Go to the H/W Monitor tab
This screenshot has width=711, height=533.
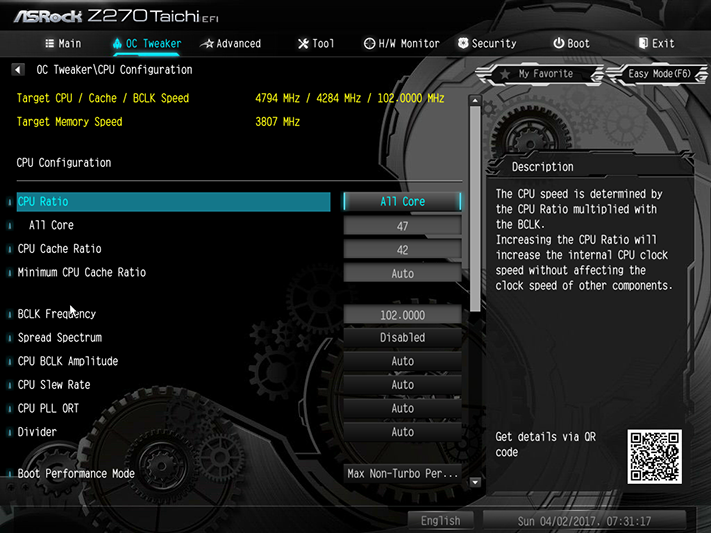402,44
